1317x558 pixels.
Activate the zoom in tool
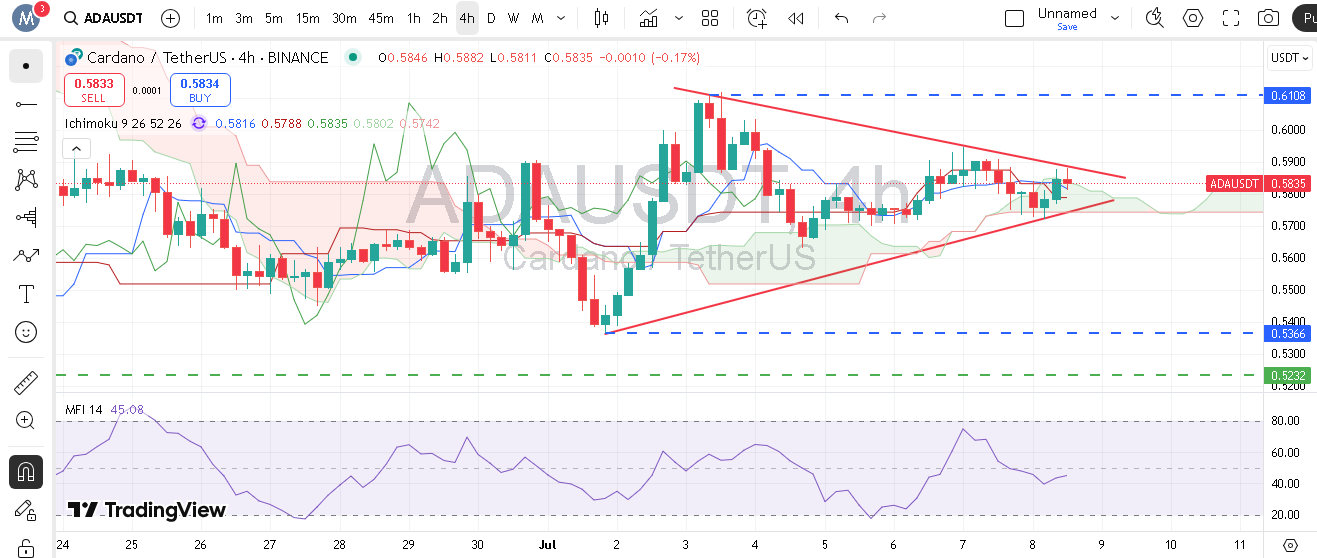[26, 420]
